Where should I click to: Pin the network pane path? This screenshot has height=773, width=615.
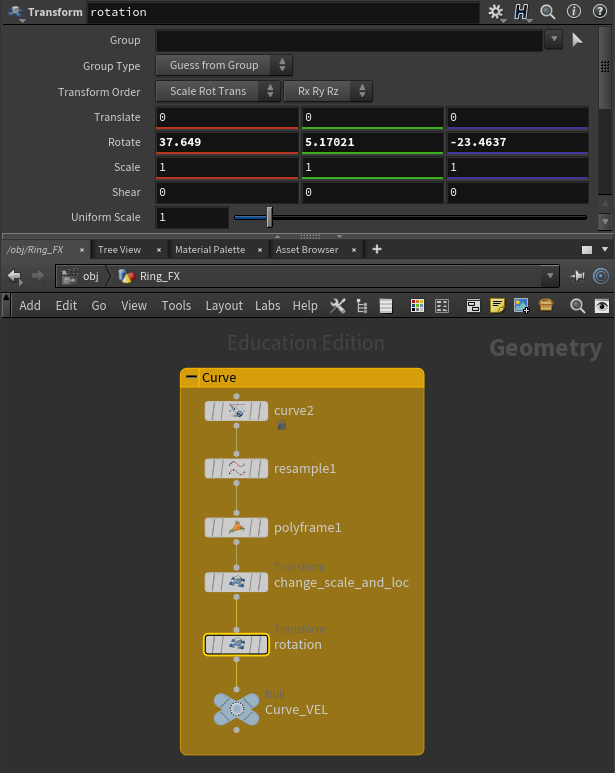click(x=577, y=276)
